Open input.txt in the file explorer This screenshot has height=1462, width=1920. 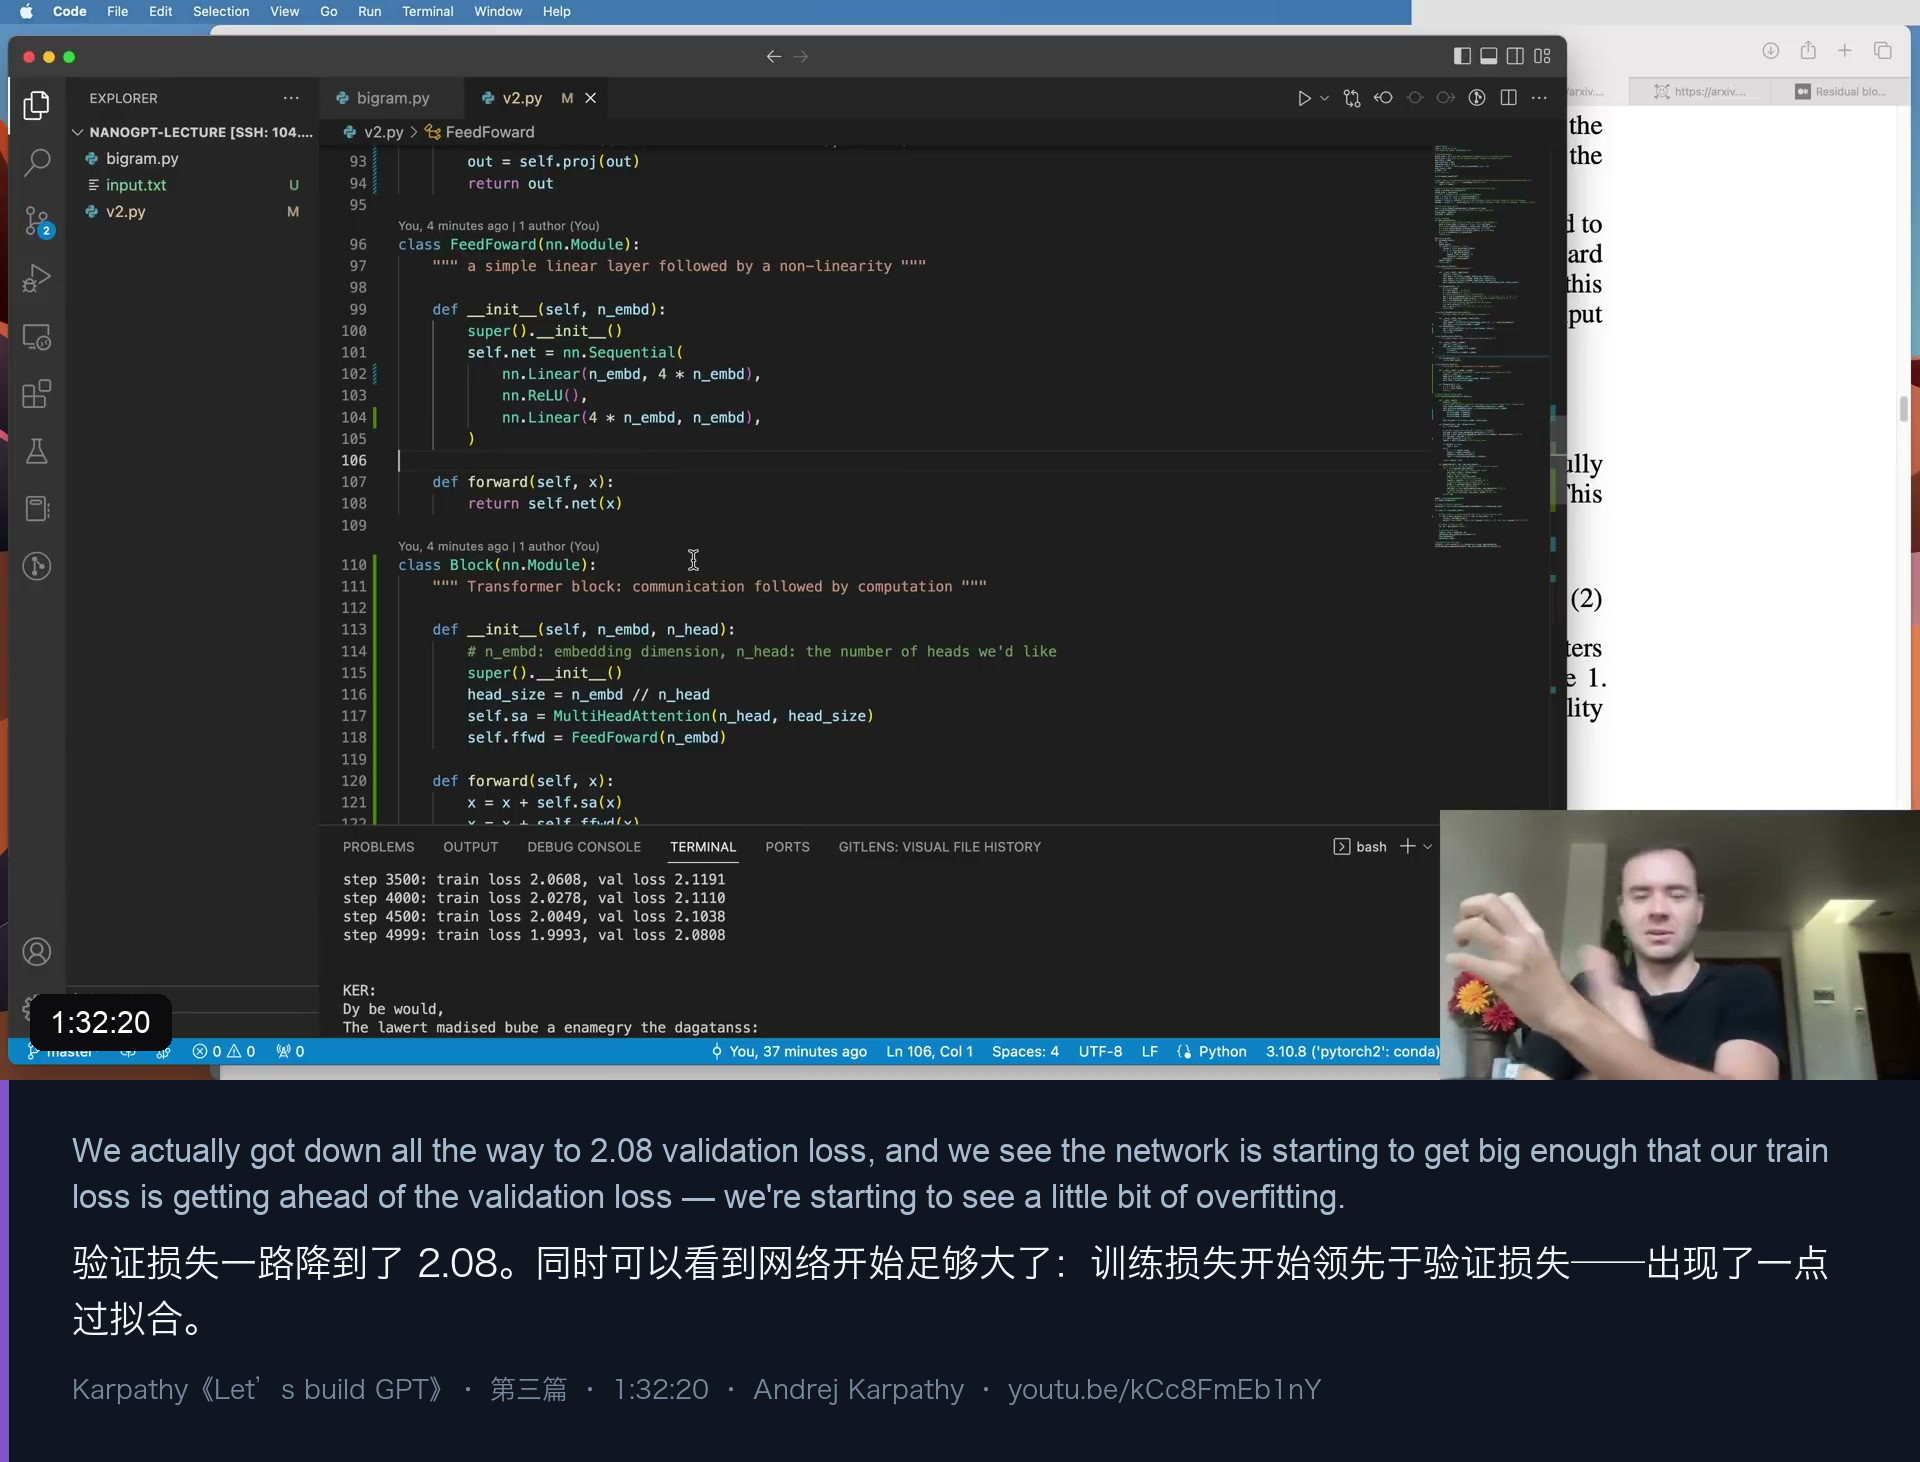(192, 185)
